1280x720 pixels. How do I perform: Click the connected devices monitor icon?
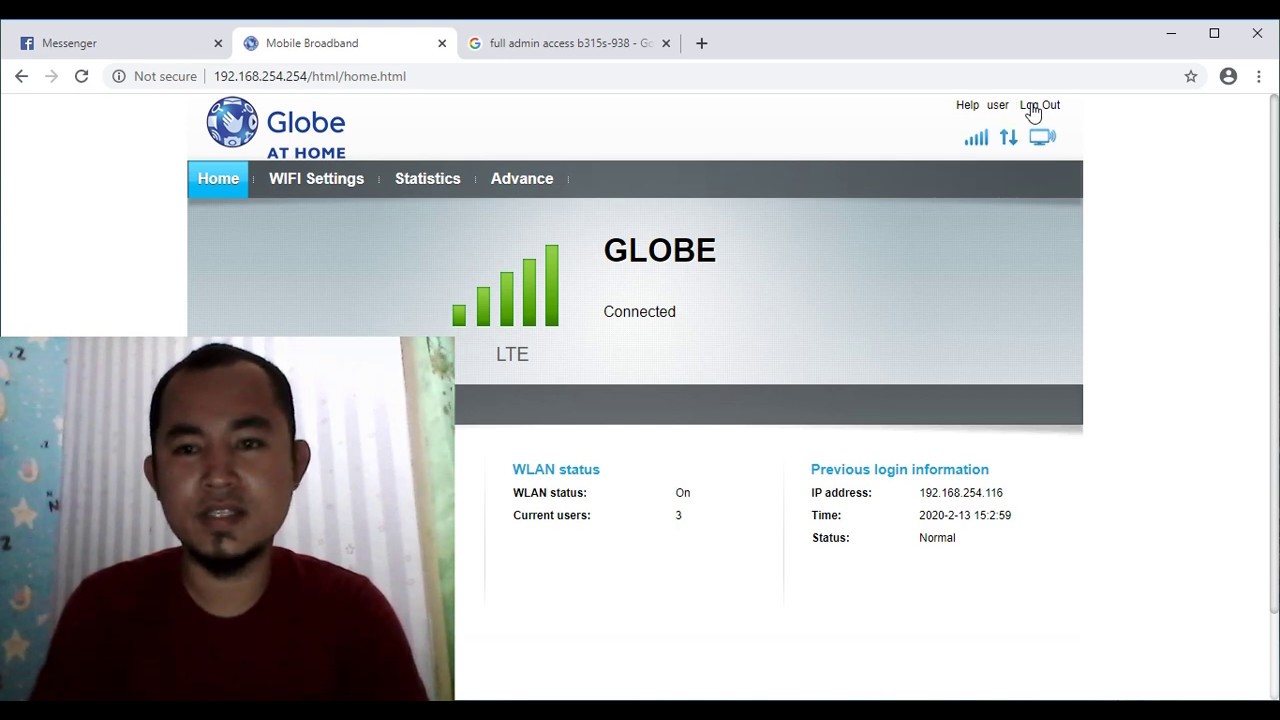(1042, 138)
